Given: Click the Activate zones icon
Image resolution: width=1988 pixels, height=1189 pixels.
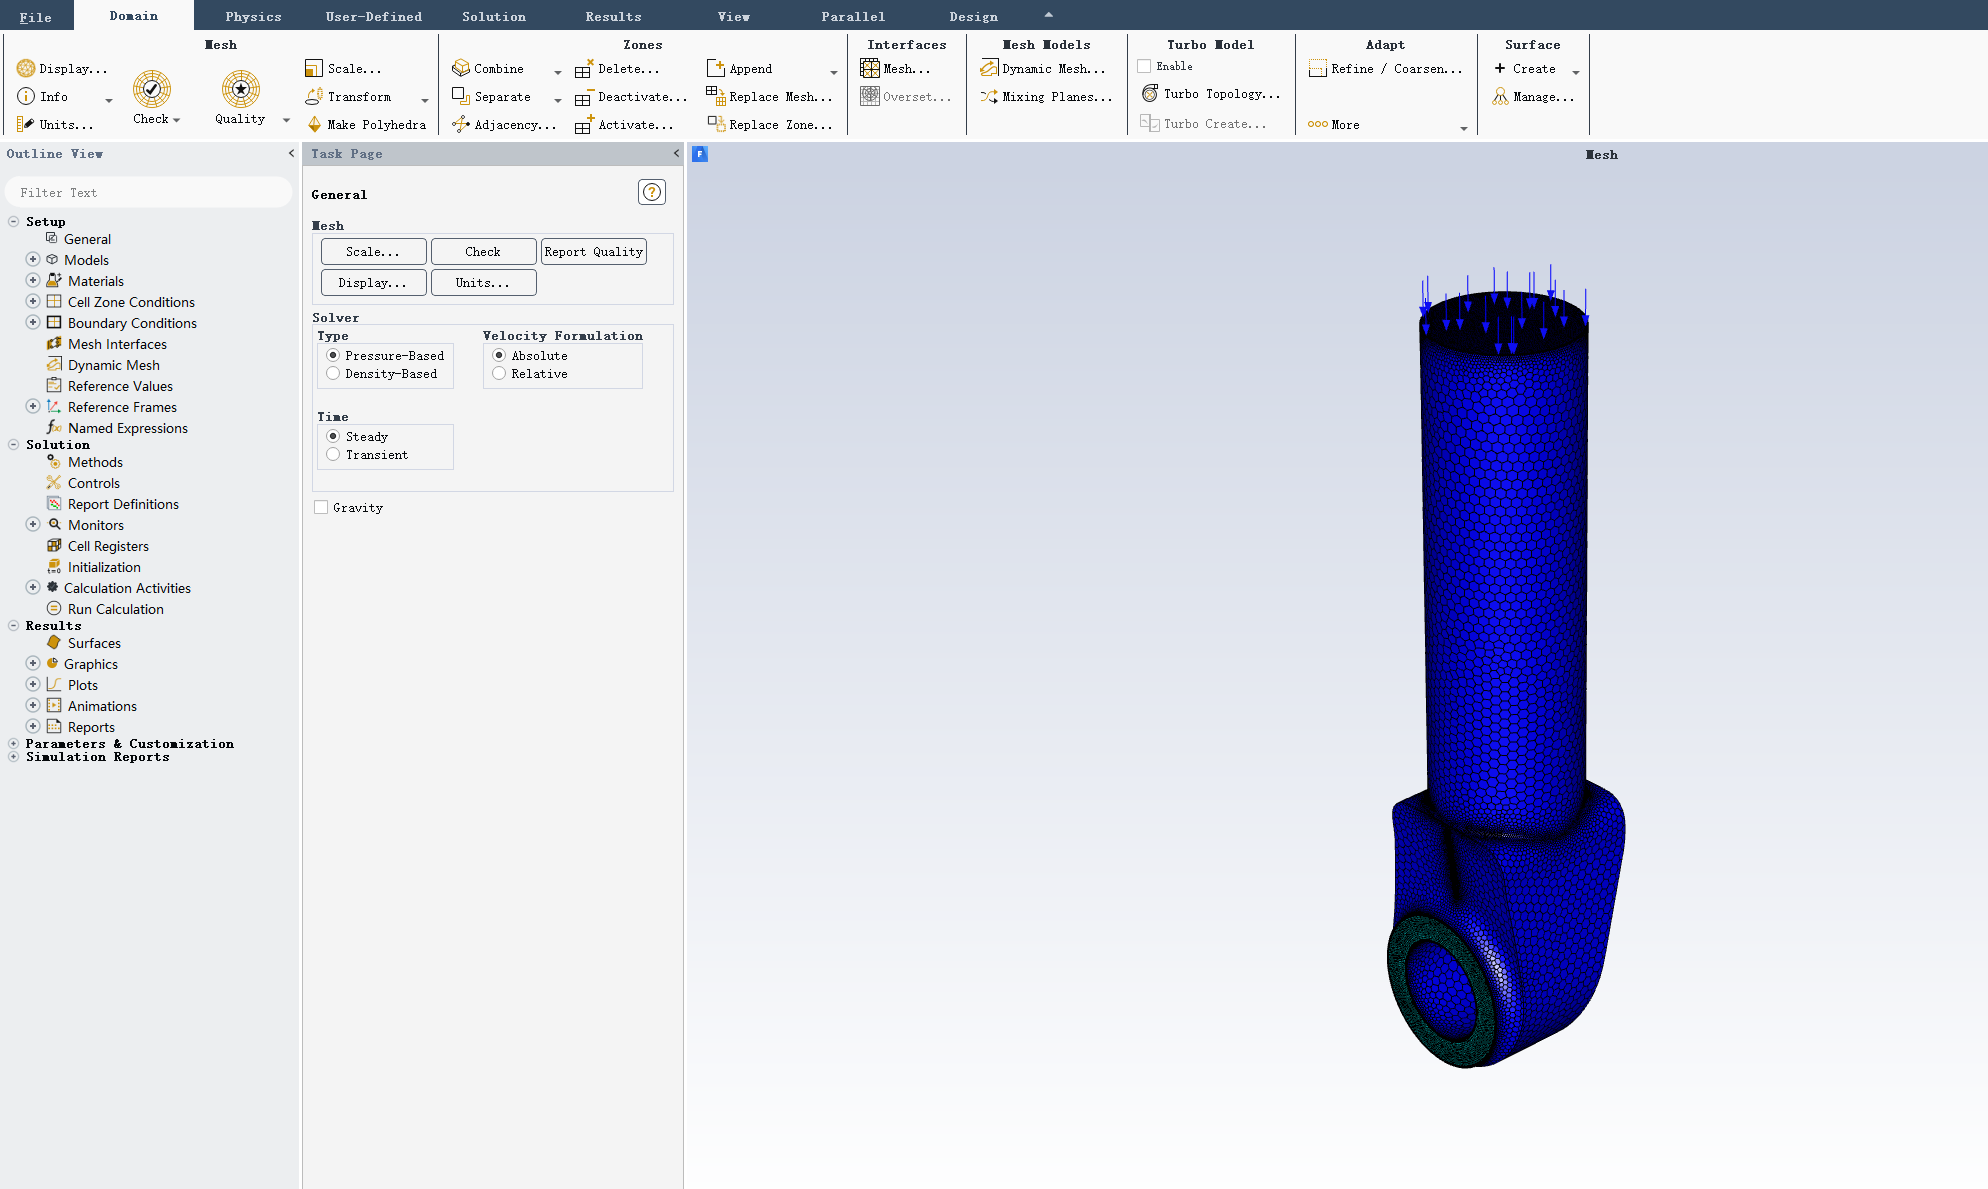Looking at the screenshot, I should tap(584, 124).
